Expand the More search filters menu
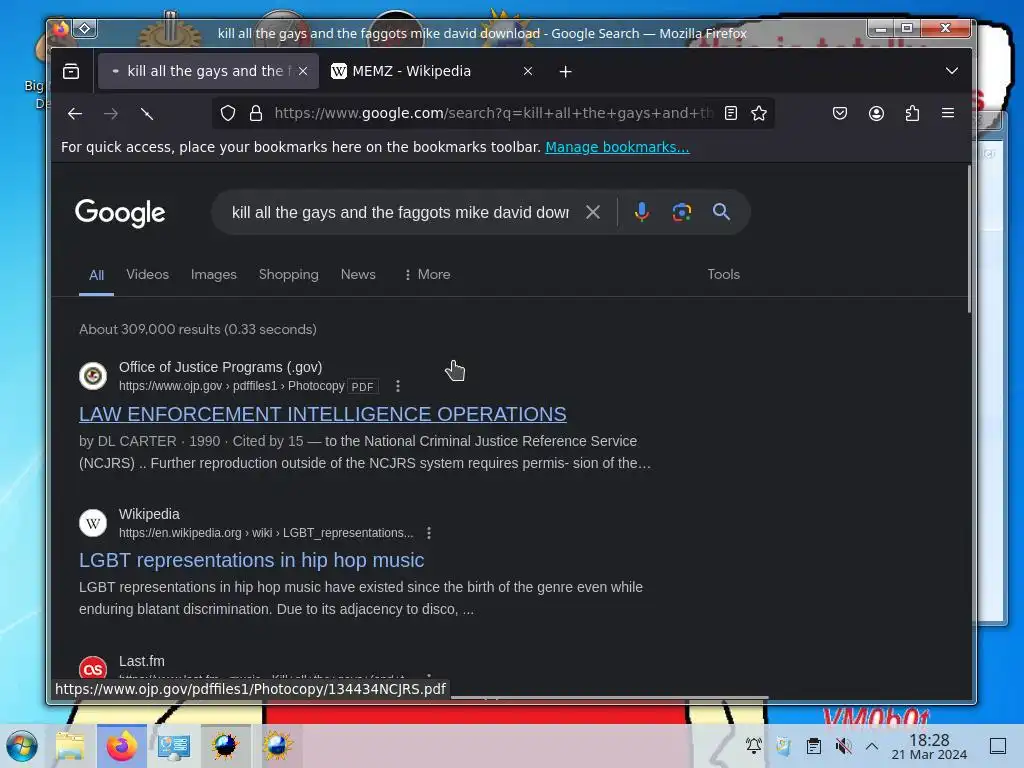This screenshot has width=1024, height=768. (428, 274)
